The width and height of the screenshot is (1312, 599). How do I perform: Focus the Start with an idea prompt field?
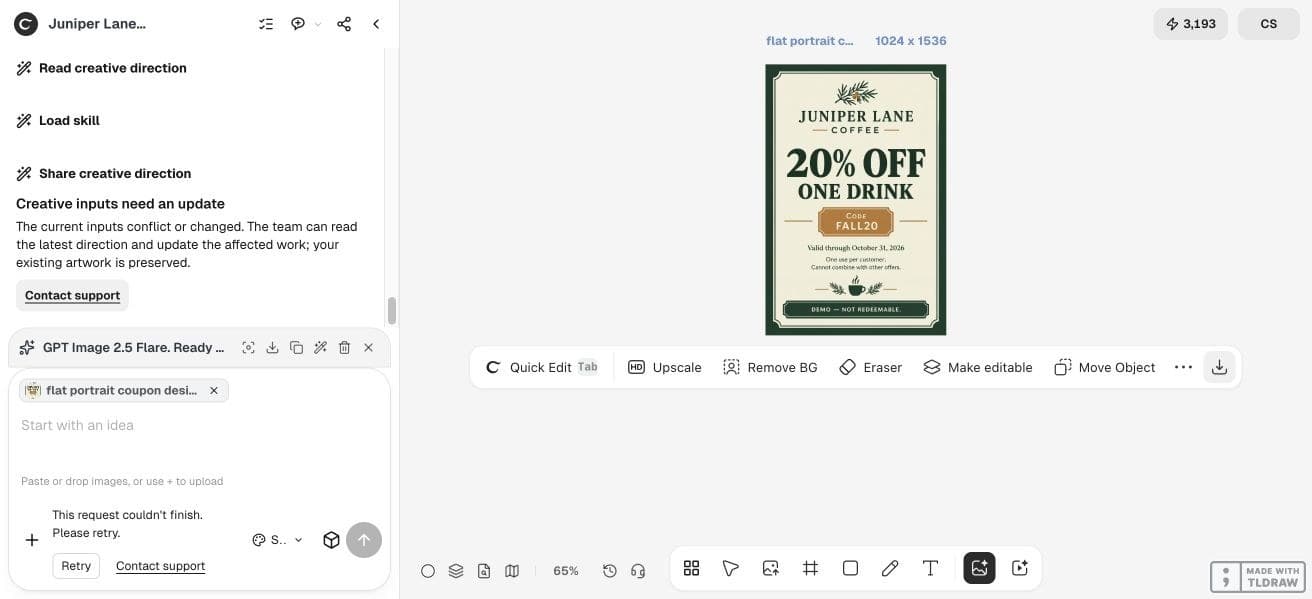pos(199,426)
